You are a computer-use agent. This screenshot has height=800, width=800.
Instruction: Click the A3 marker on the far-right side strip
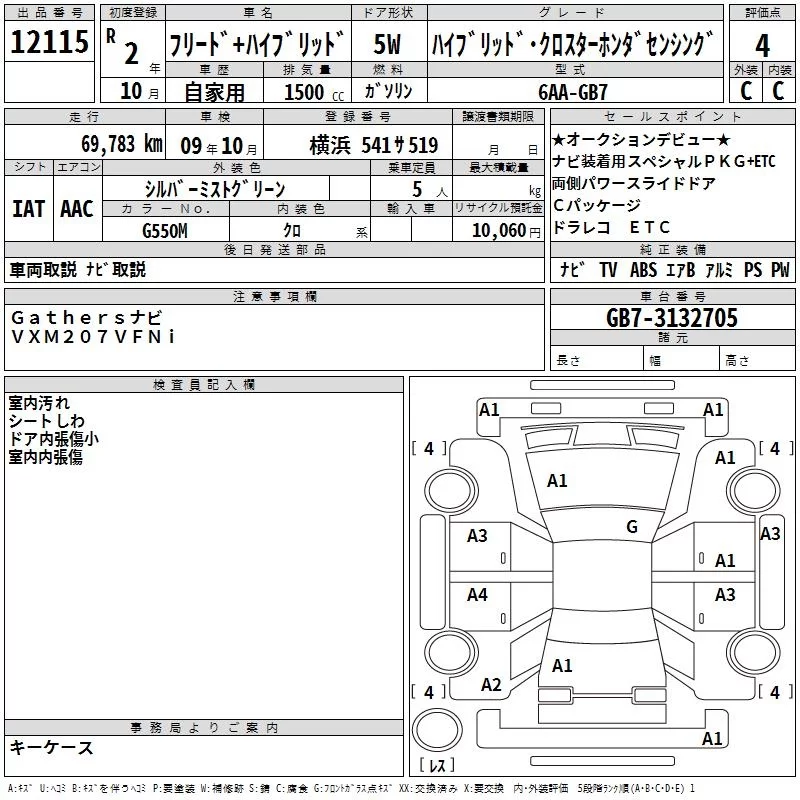tap(769, 534)
